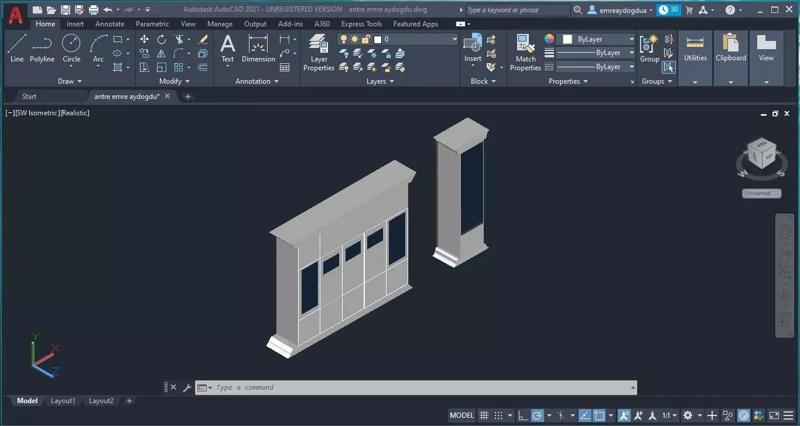Open the Insert ribbon tab
Viewport: 800px width, 426px height.
tap(75, 24)
